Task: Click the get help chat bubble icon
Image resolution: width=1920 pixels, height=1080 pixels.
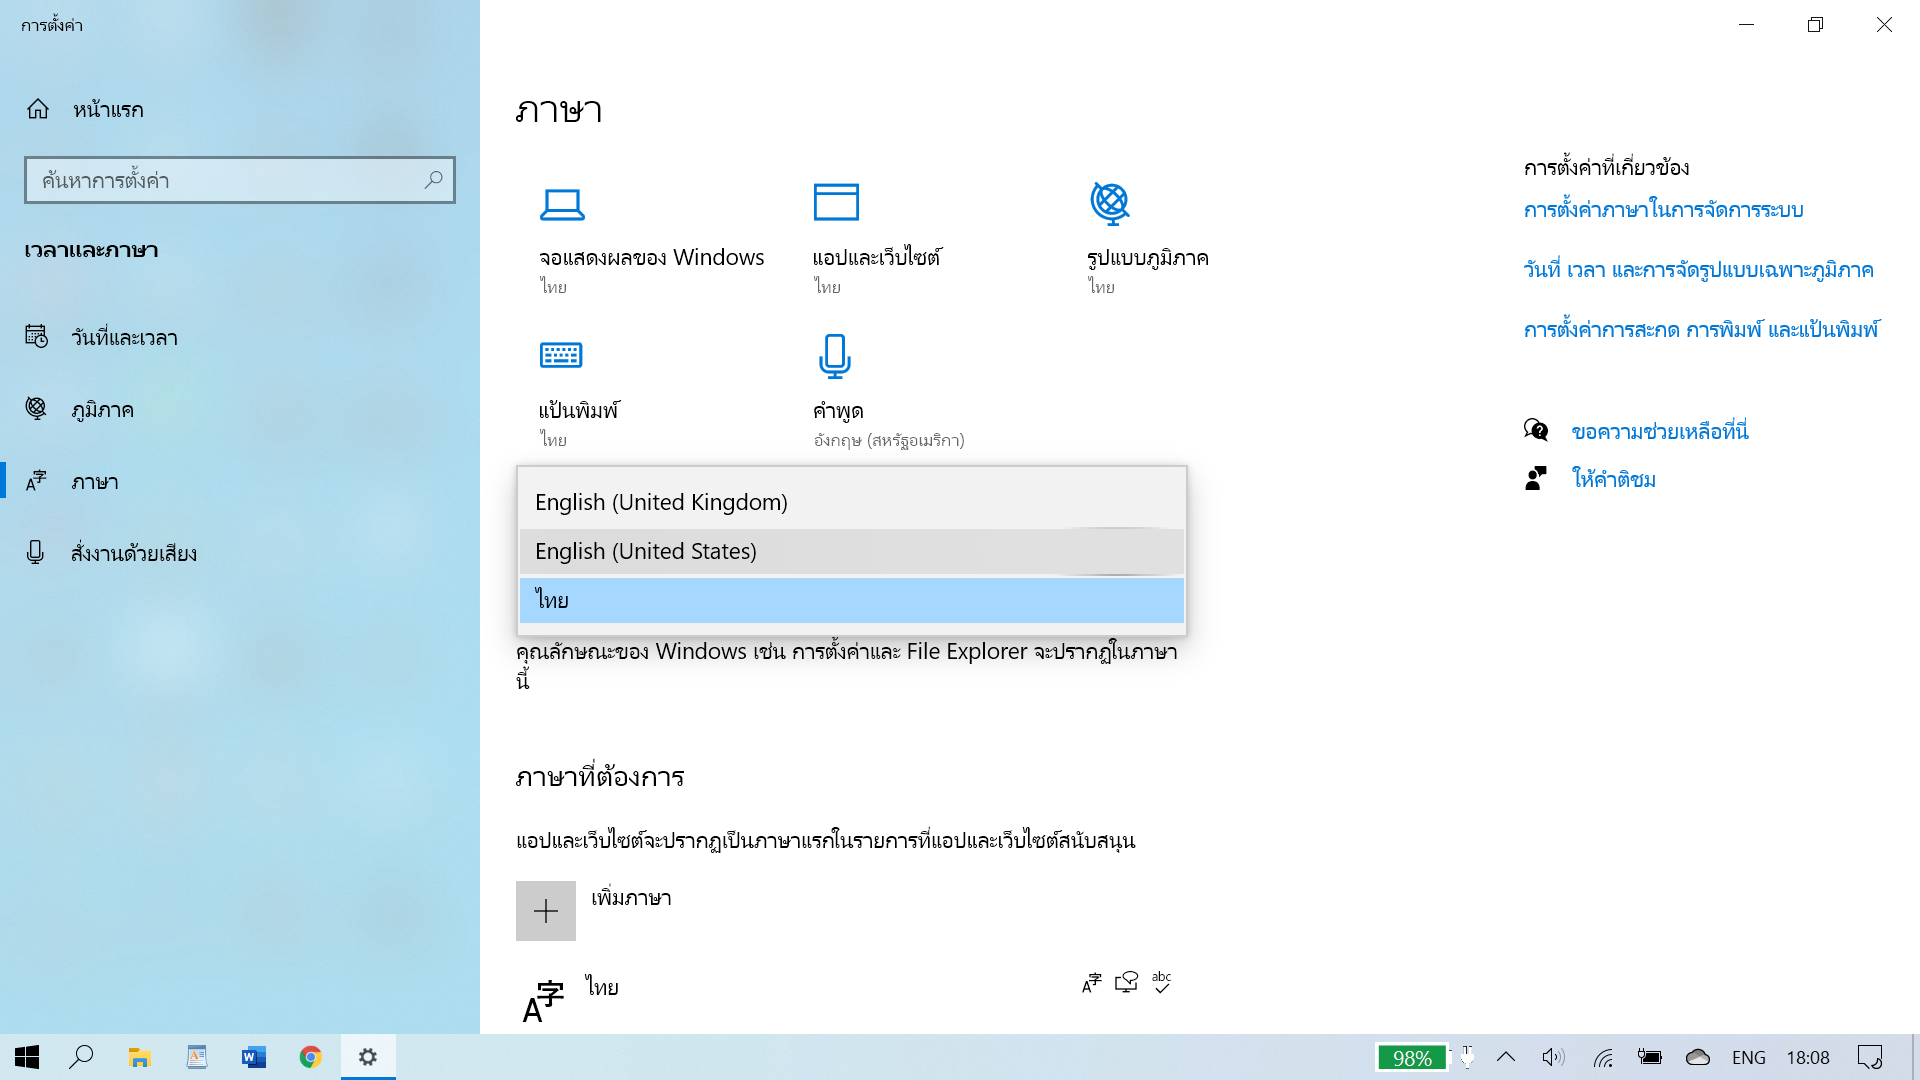Action: coord(1536,431)
